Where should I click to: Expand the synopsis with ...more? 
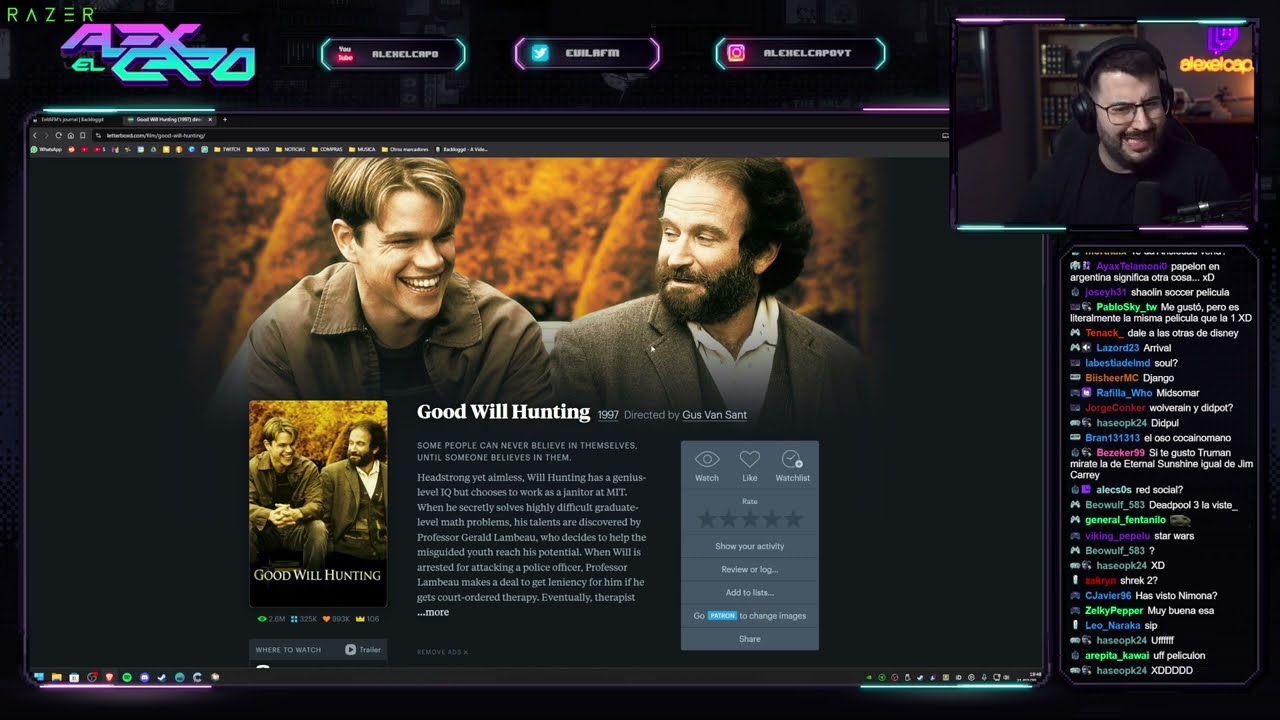click(433, 612)
